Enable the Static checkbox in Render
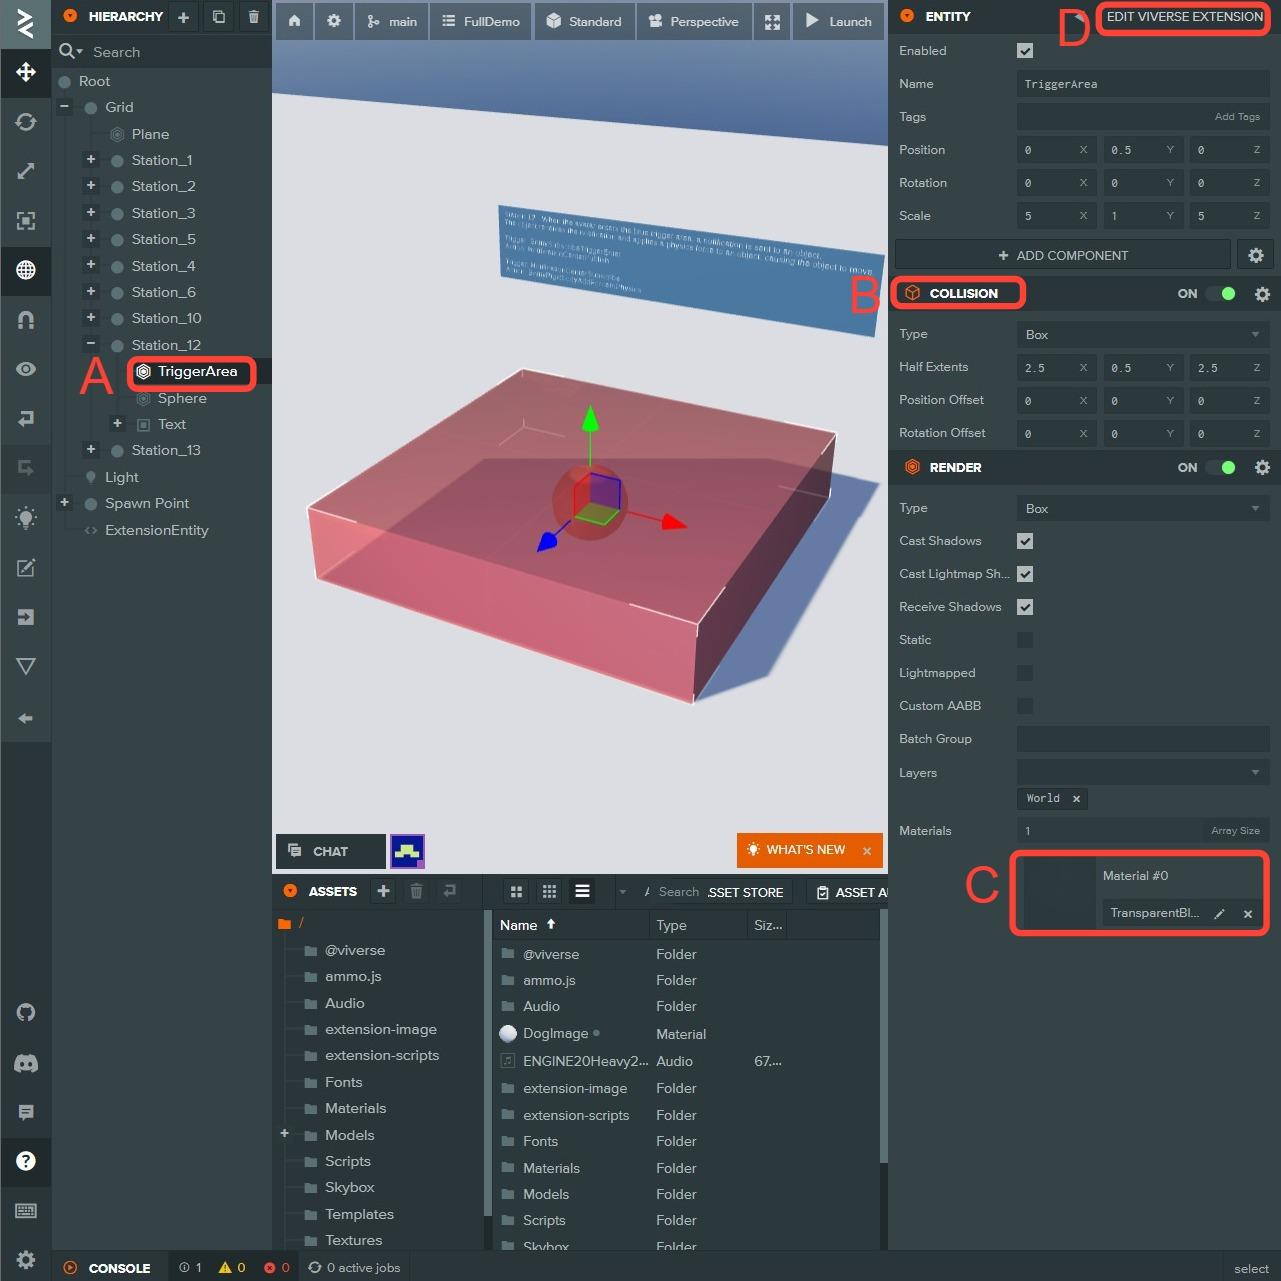The height and width of the screenshot is (1281, 1281). (x=1025, y=640)
